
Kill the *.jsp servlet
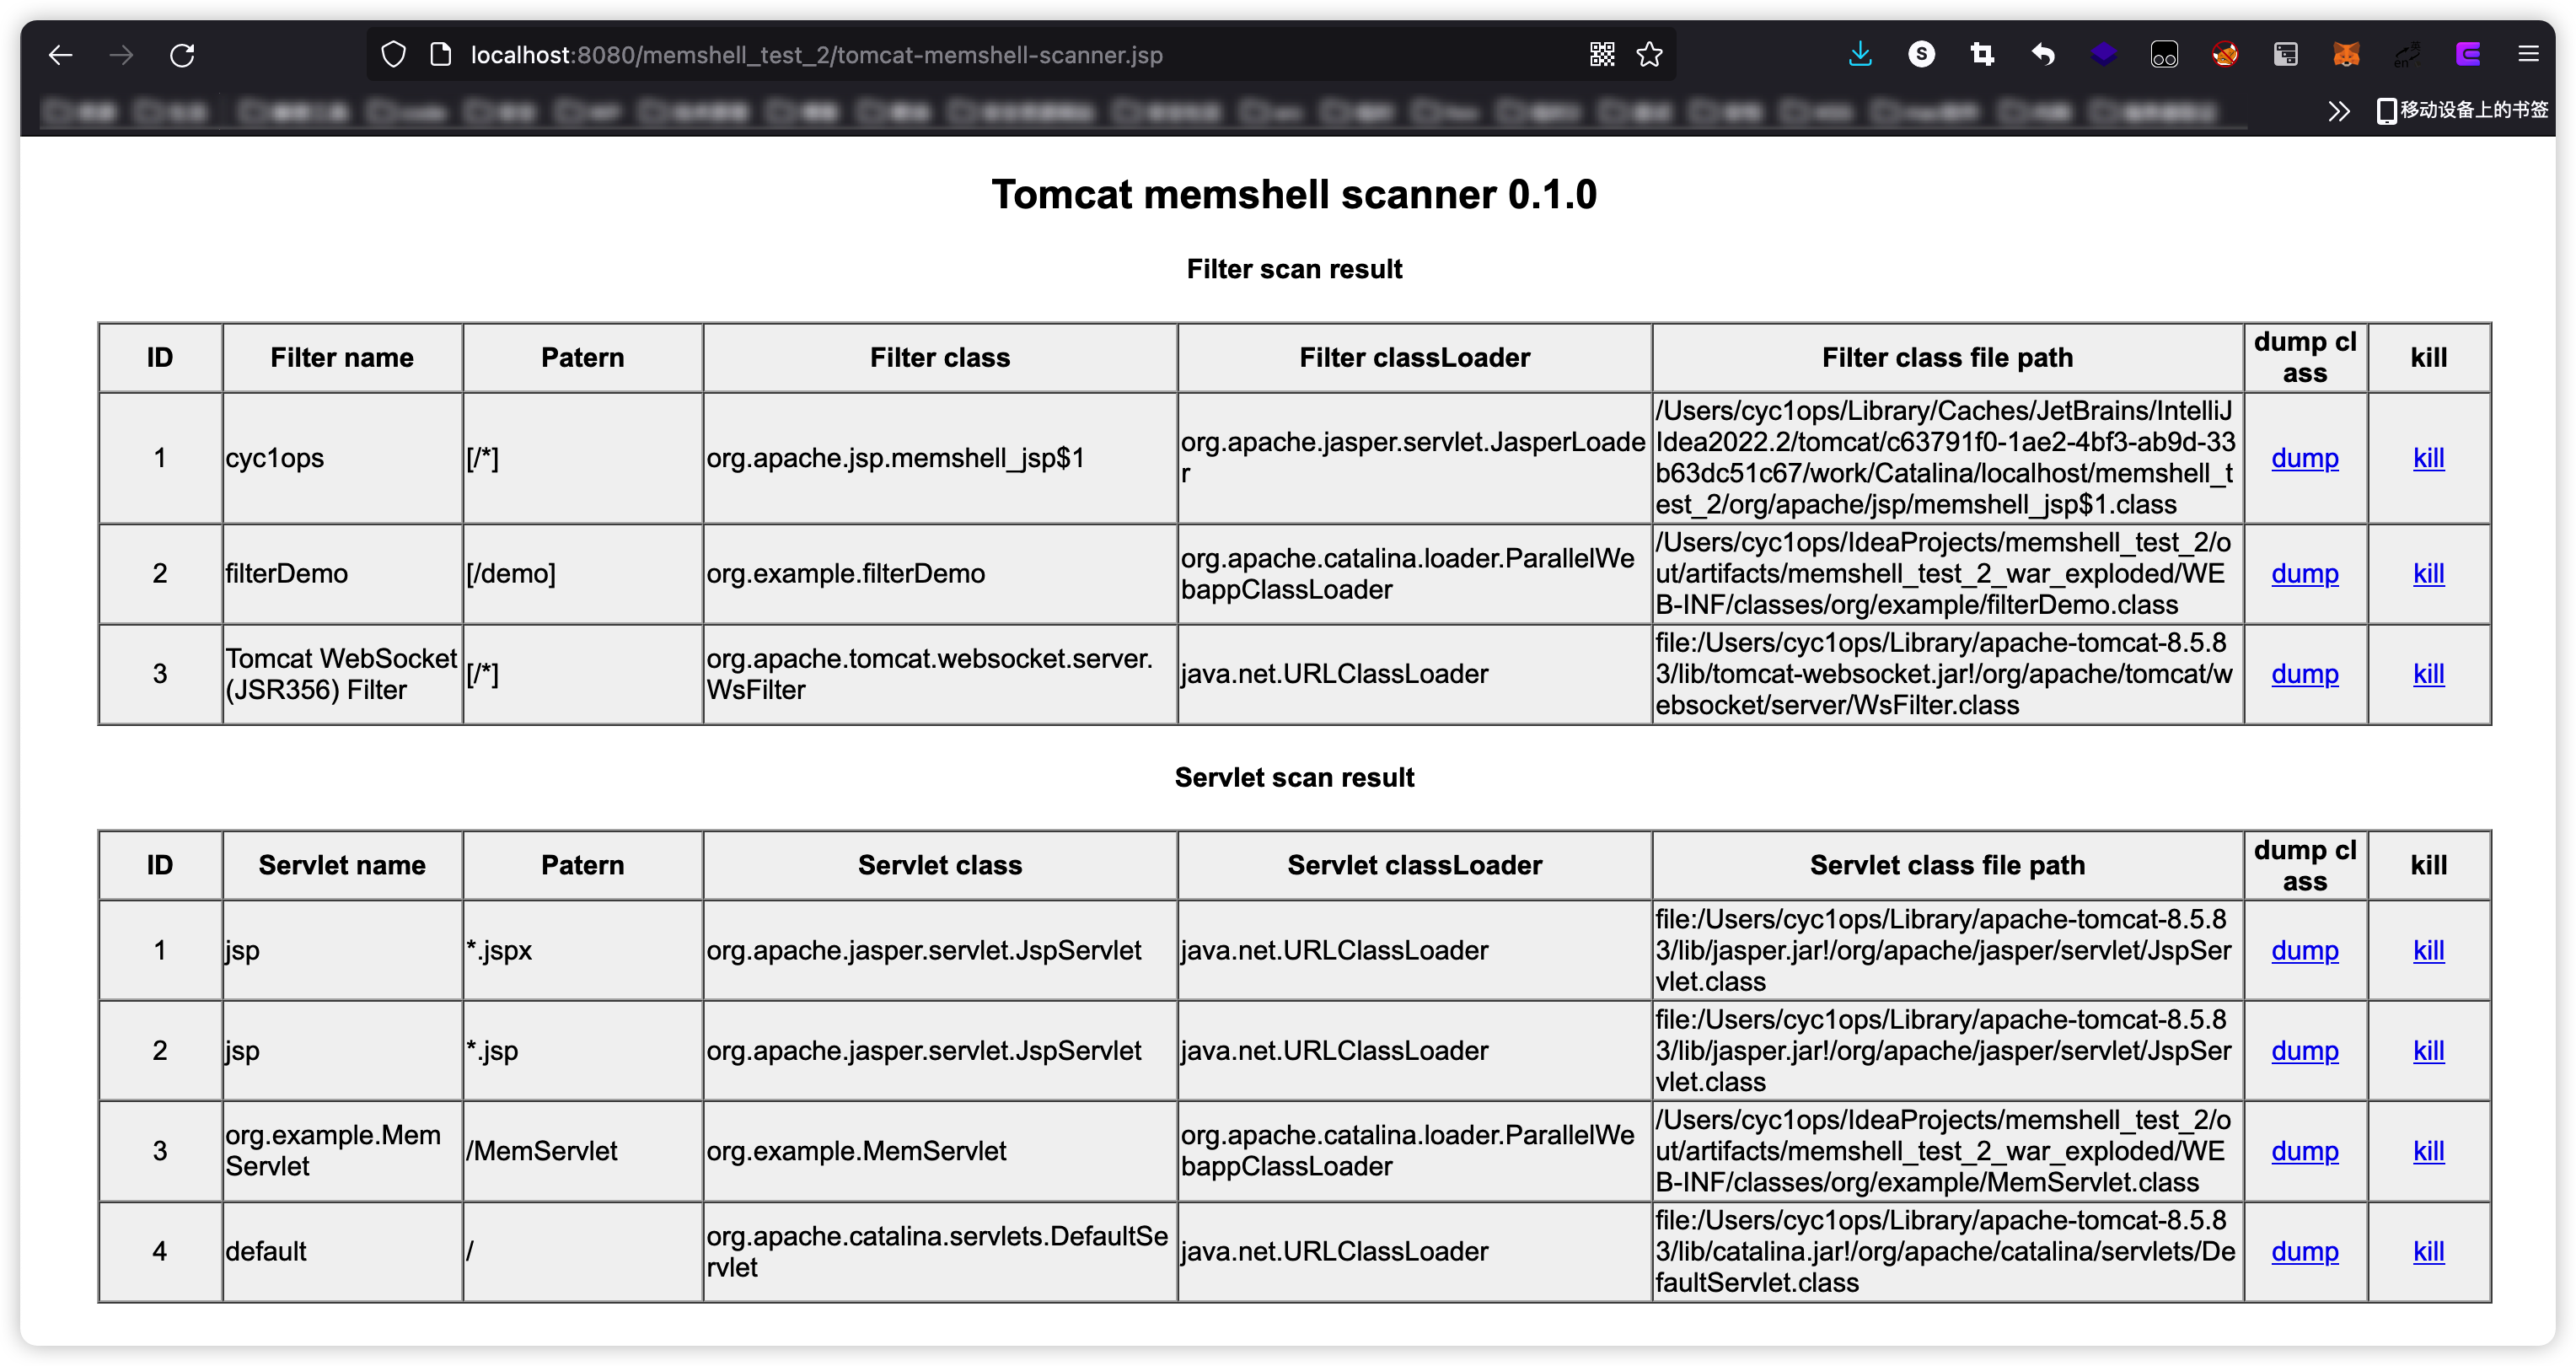pos(2428,1051)
